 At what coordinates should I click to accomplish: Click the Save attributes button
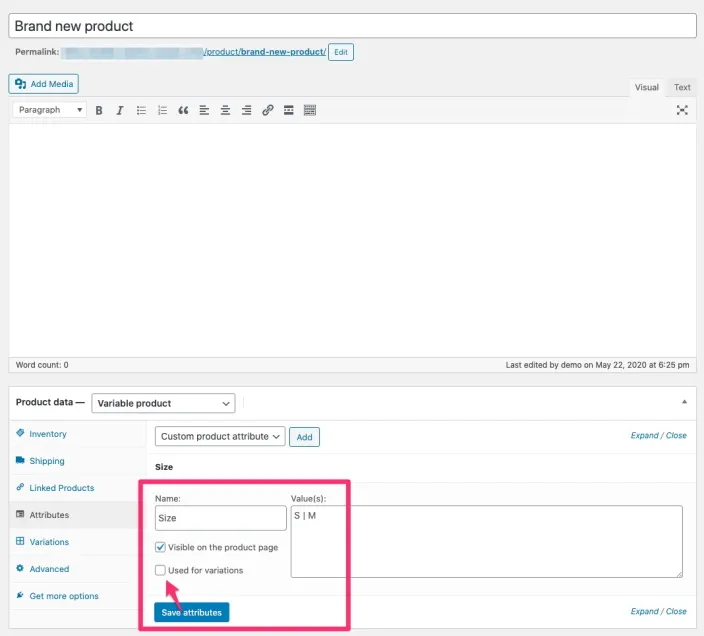click(192, 612)
